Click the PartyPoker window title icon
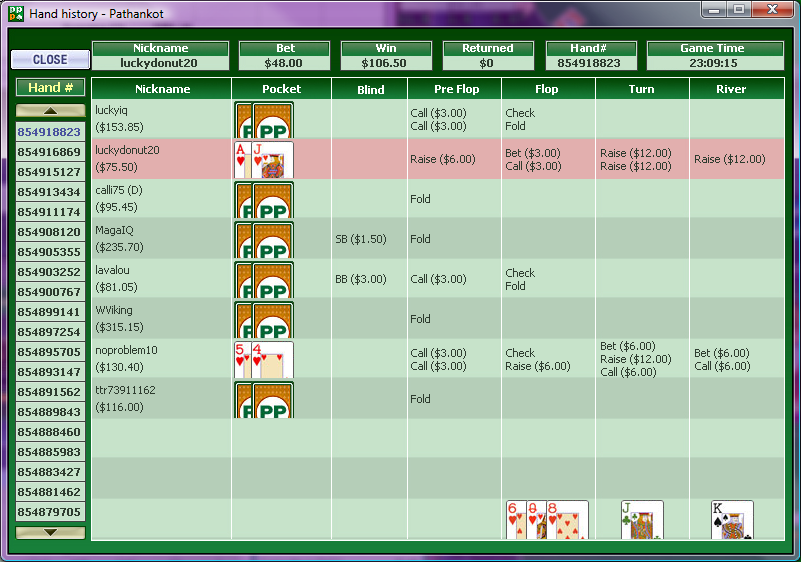The height and width of the screenshot is (562, 801). (x=16, y=13)
